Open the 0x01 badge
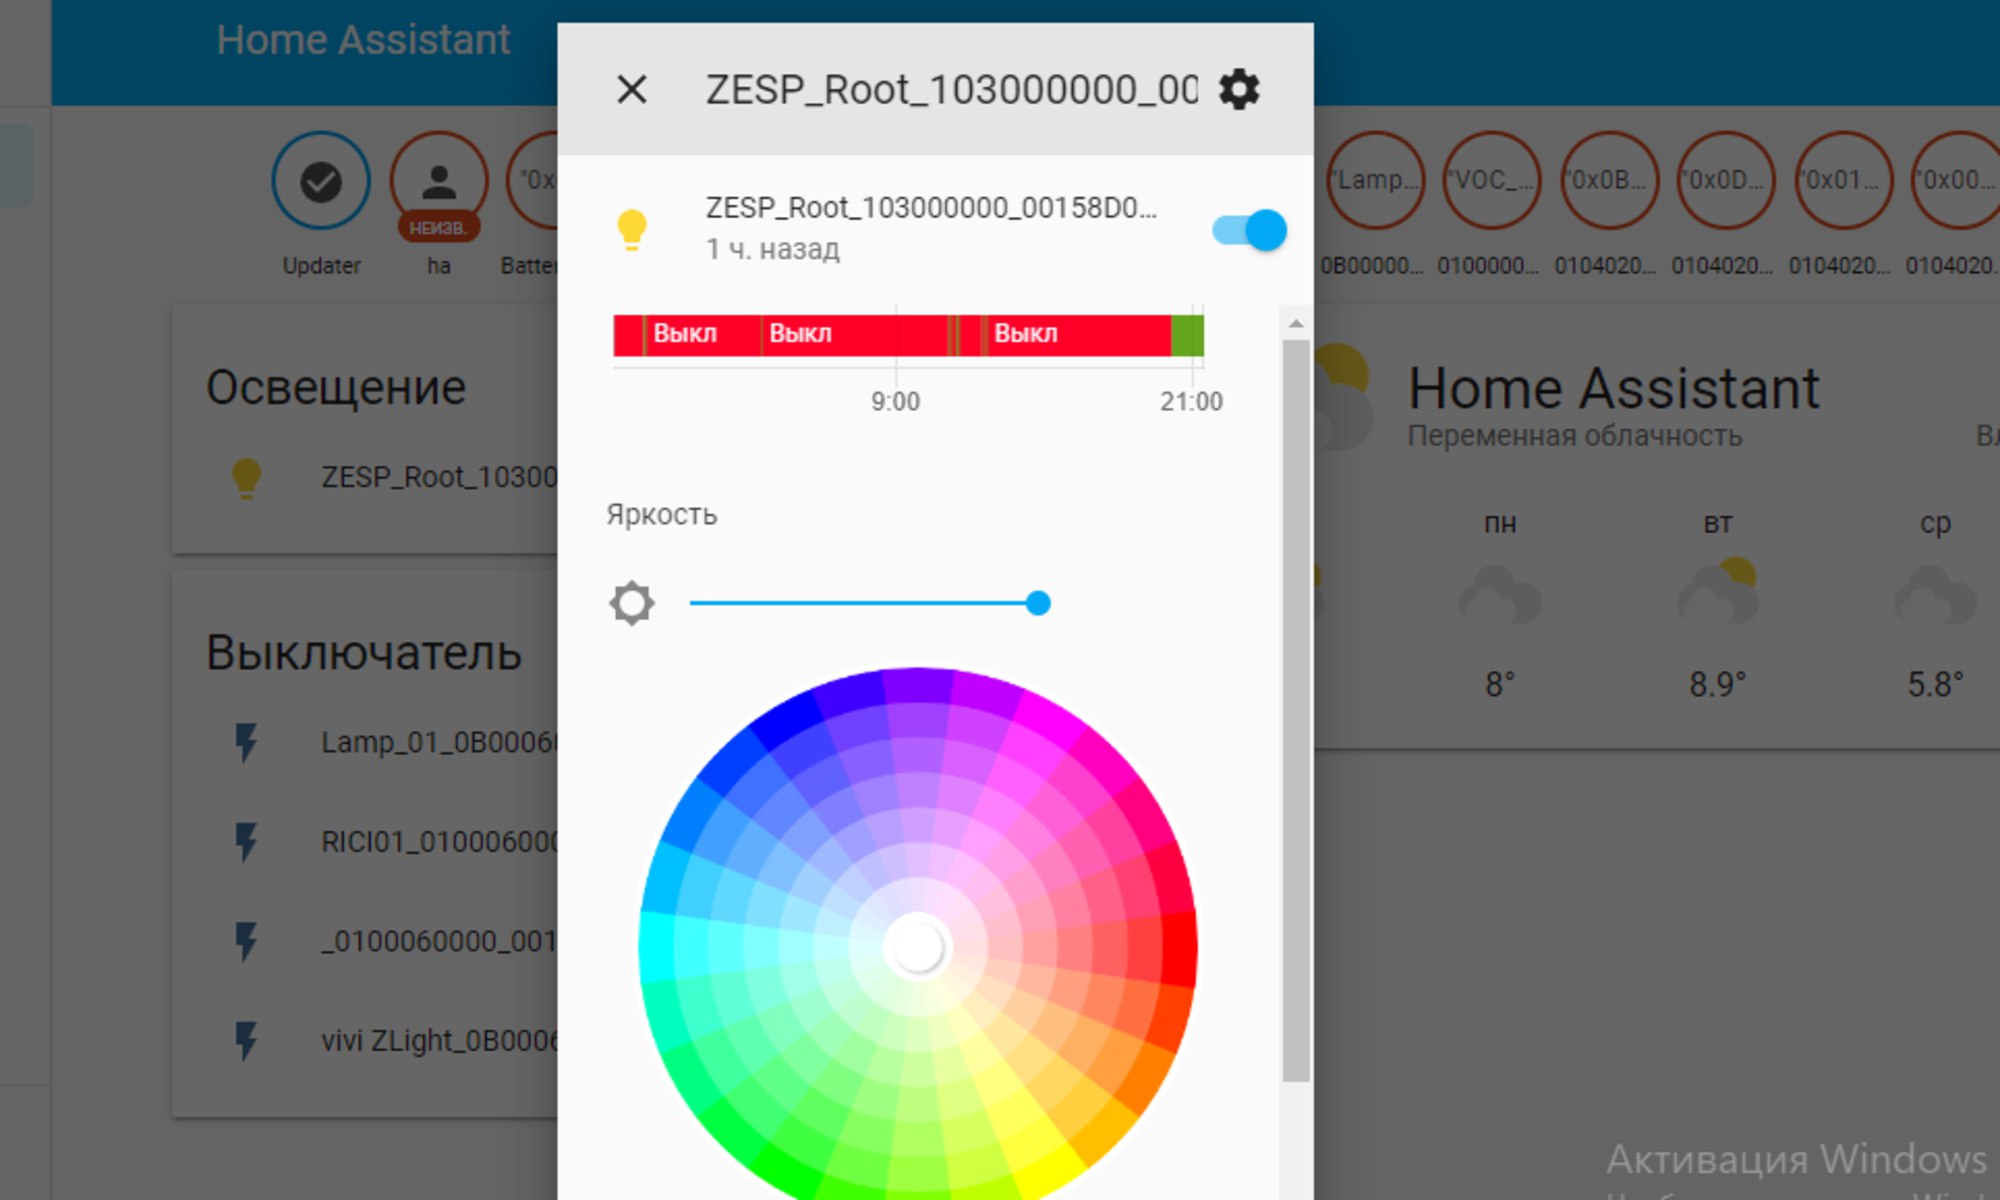Screen dimensions: 2000x1200 tap(1844, 180)
